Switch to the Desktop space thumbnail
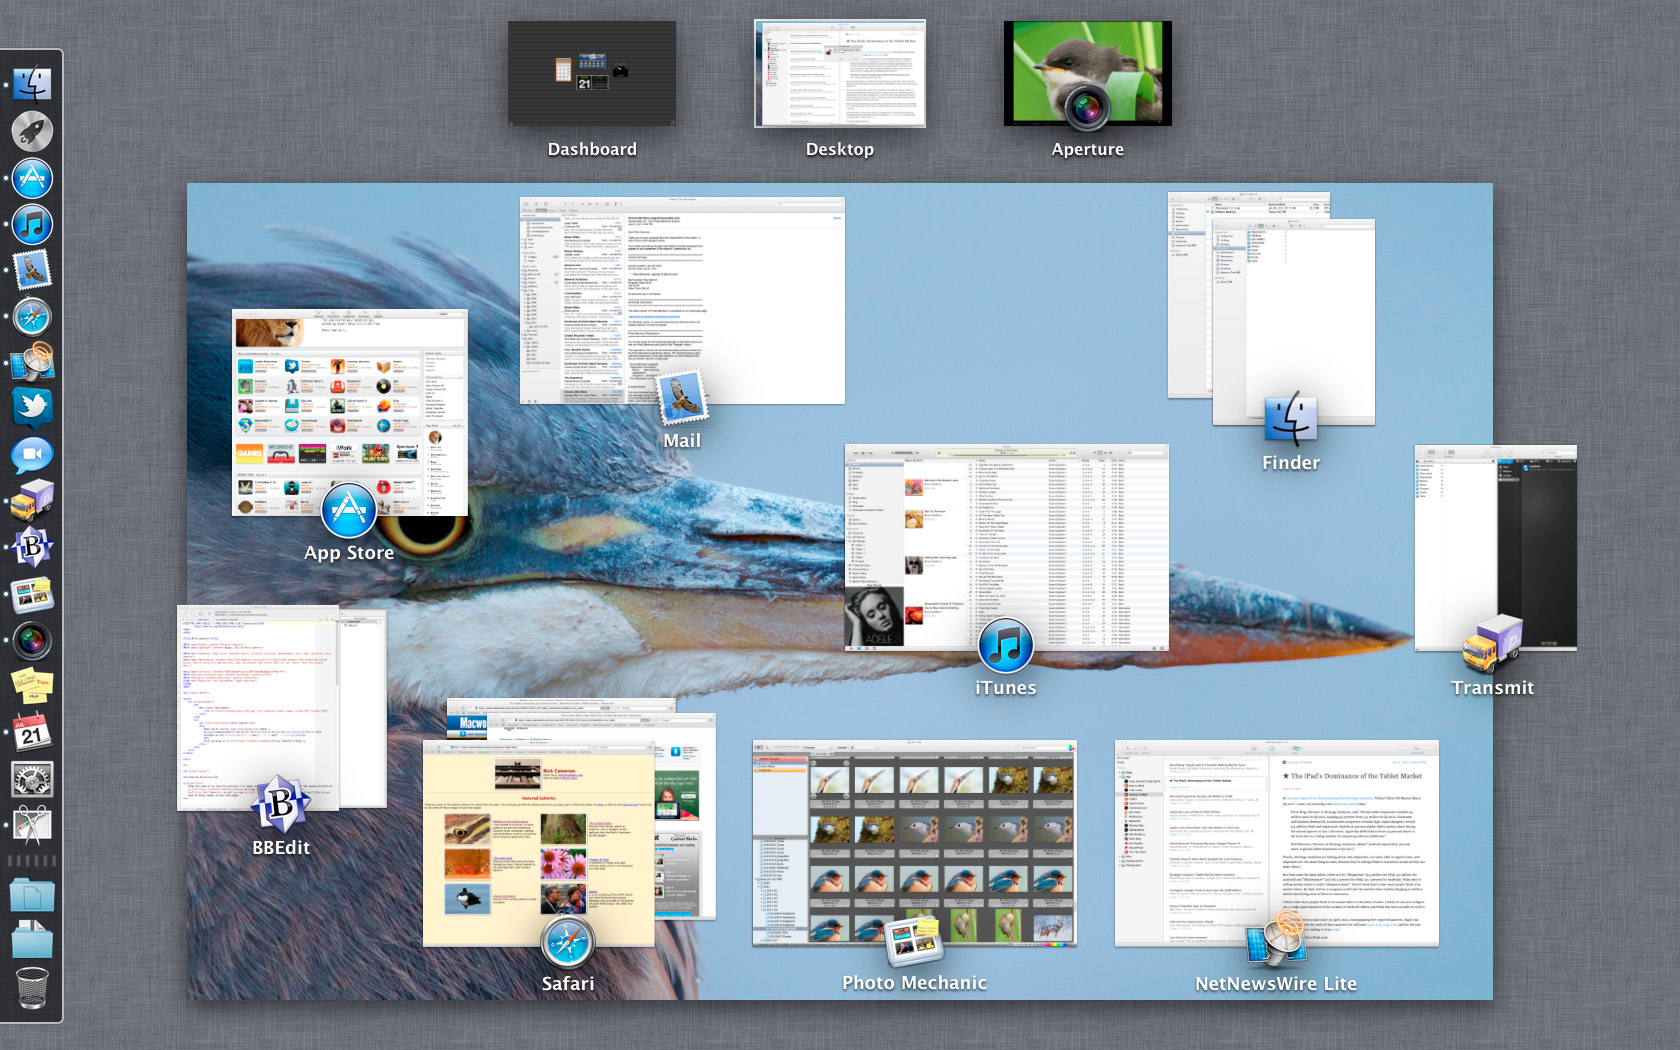Viewport: 1680px width, 1050px height. click(x=840, y=75)
